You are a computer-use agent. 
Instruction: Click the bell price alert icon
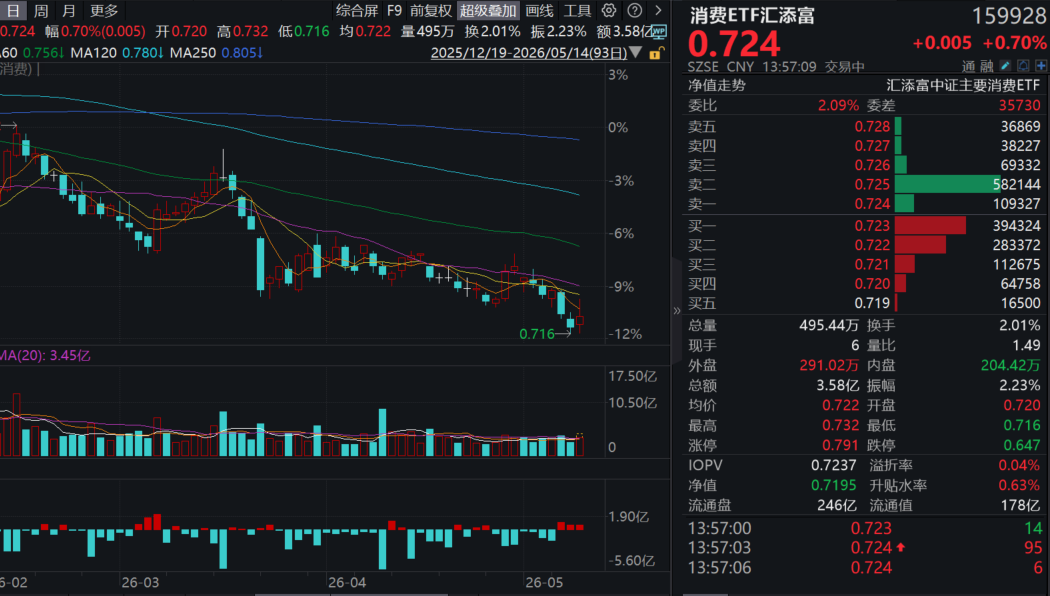pos(1023,66)
